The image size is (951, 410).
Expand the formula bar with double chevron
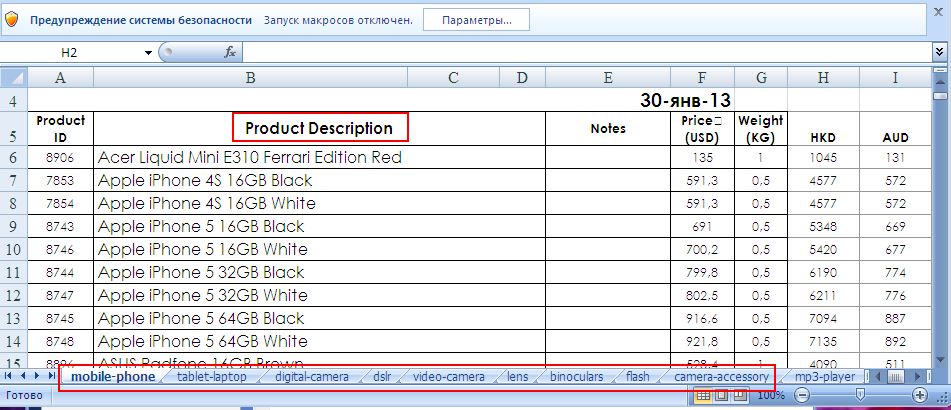940,53
